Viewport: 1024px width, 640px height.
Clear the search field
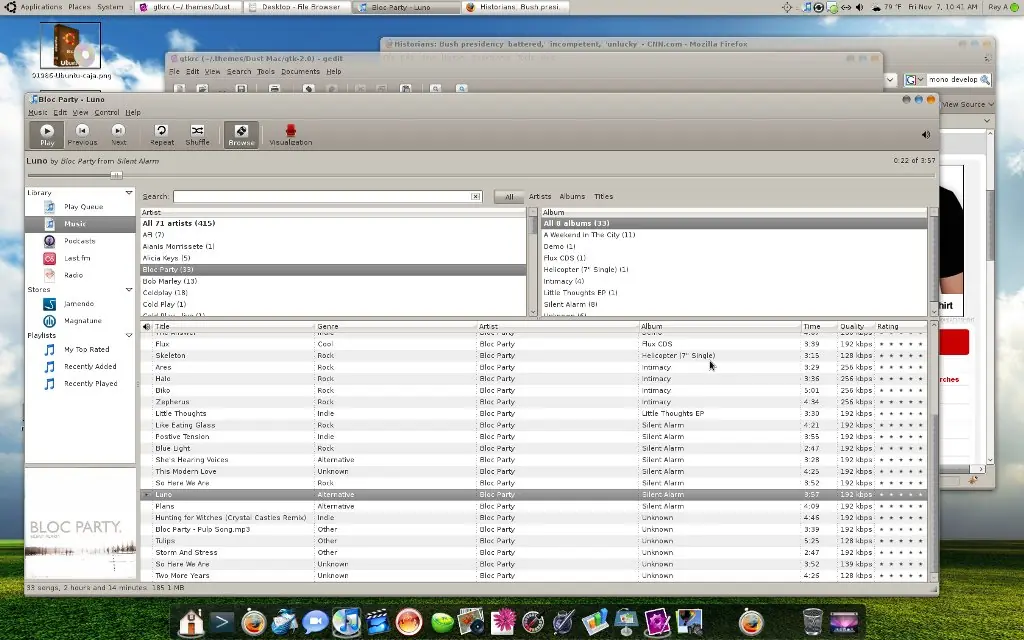click(x=475, y=197)
